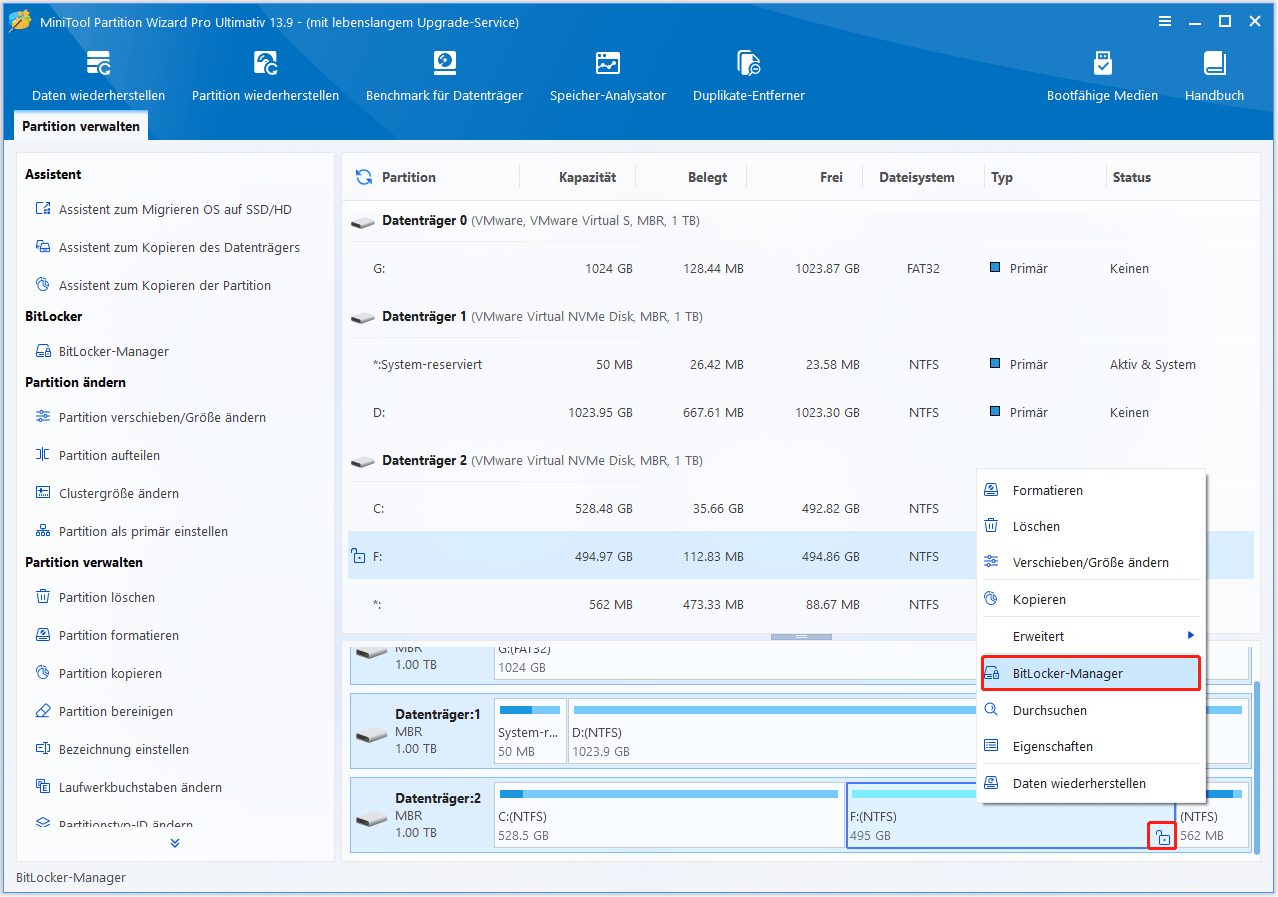Open BitLocker-Manager in the left sidebar
Viewport: 1278px width, 897px height.
102,352
